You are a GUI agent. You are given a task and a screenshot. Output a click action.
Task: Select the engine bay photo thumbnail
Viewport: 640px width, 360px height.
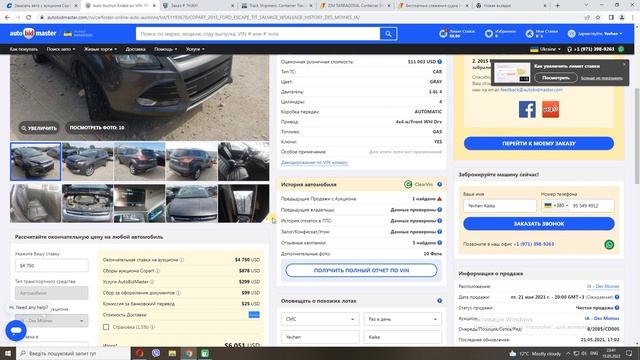[87, 203]
